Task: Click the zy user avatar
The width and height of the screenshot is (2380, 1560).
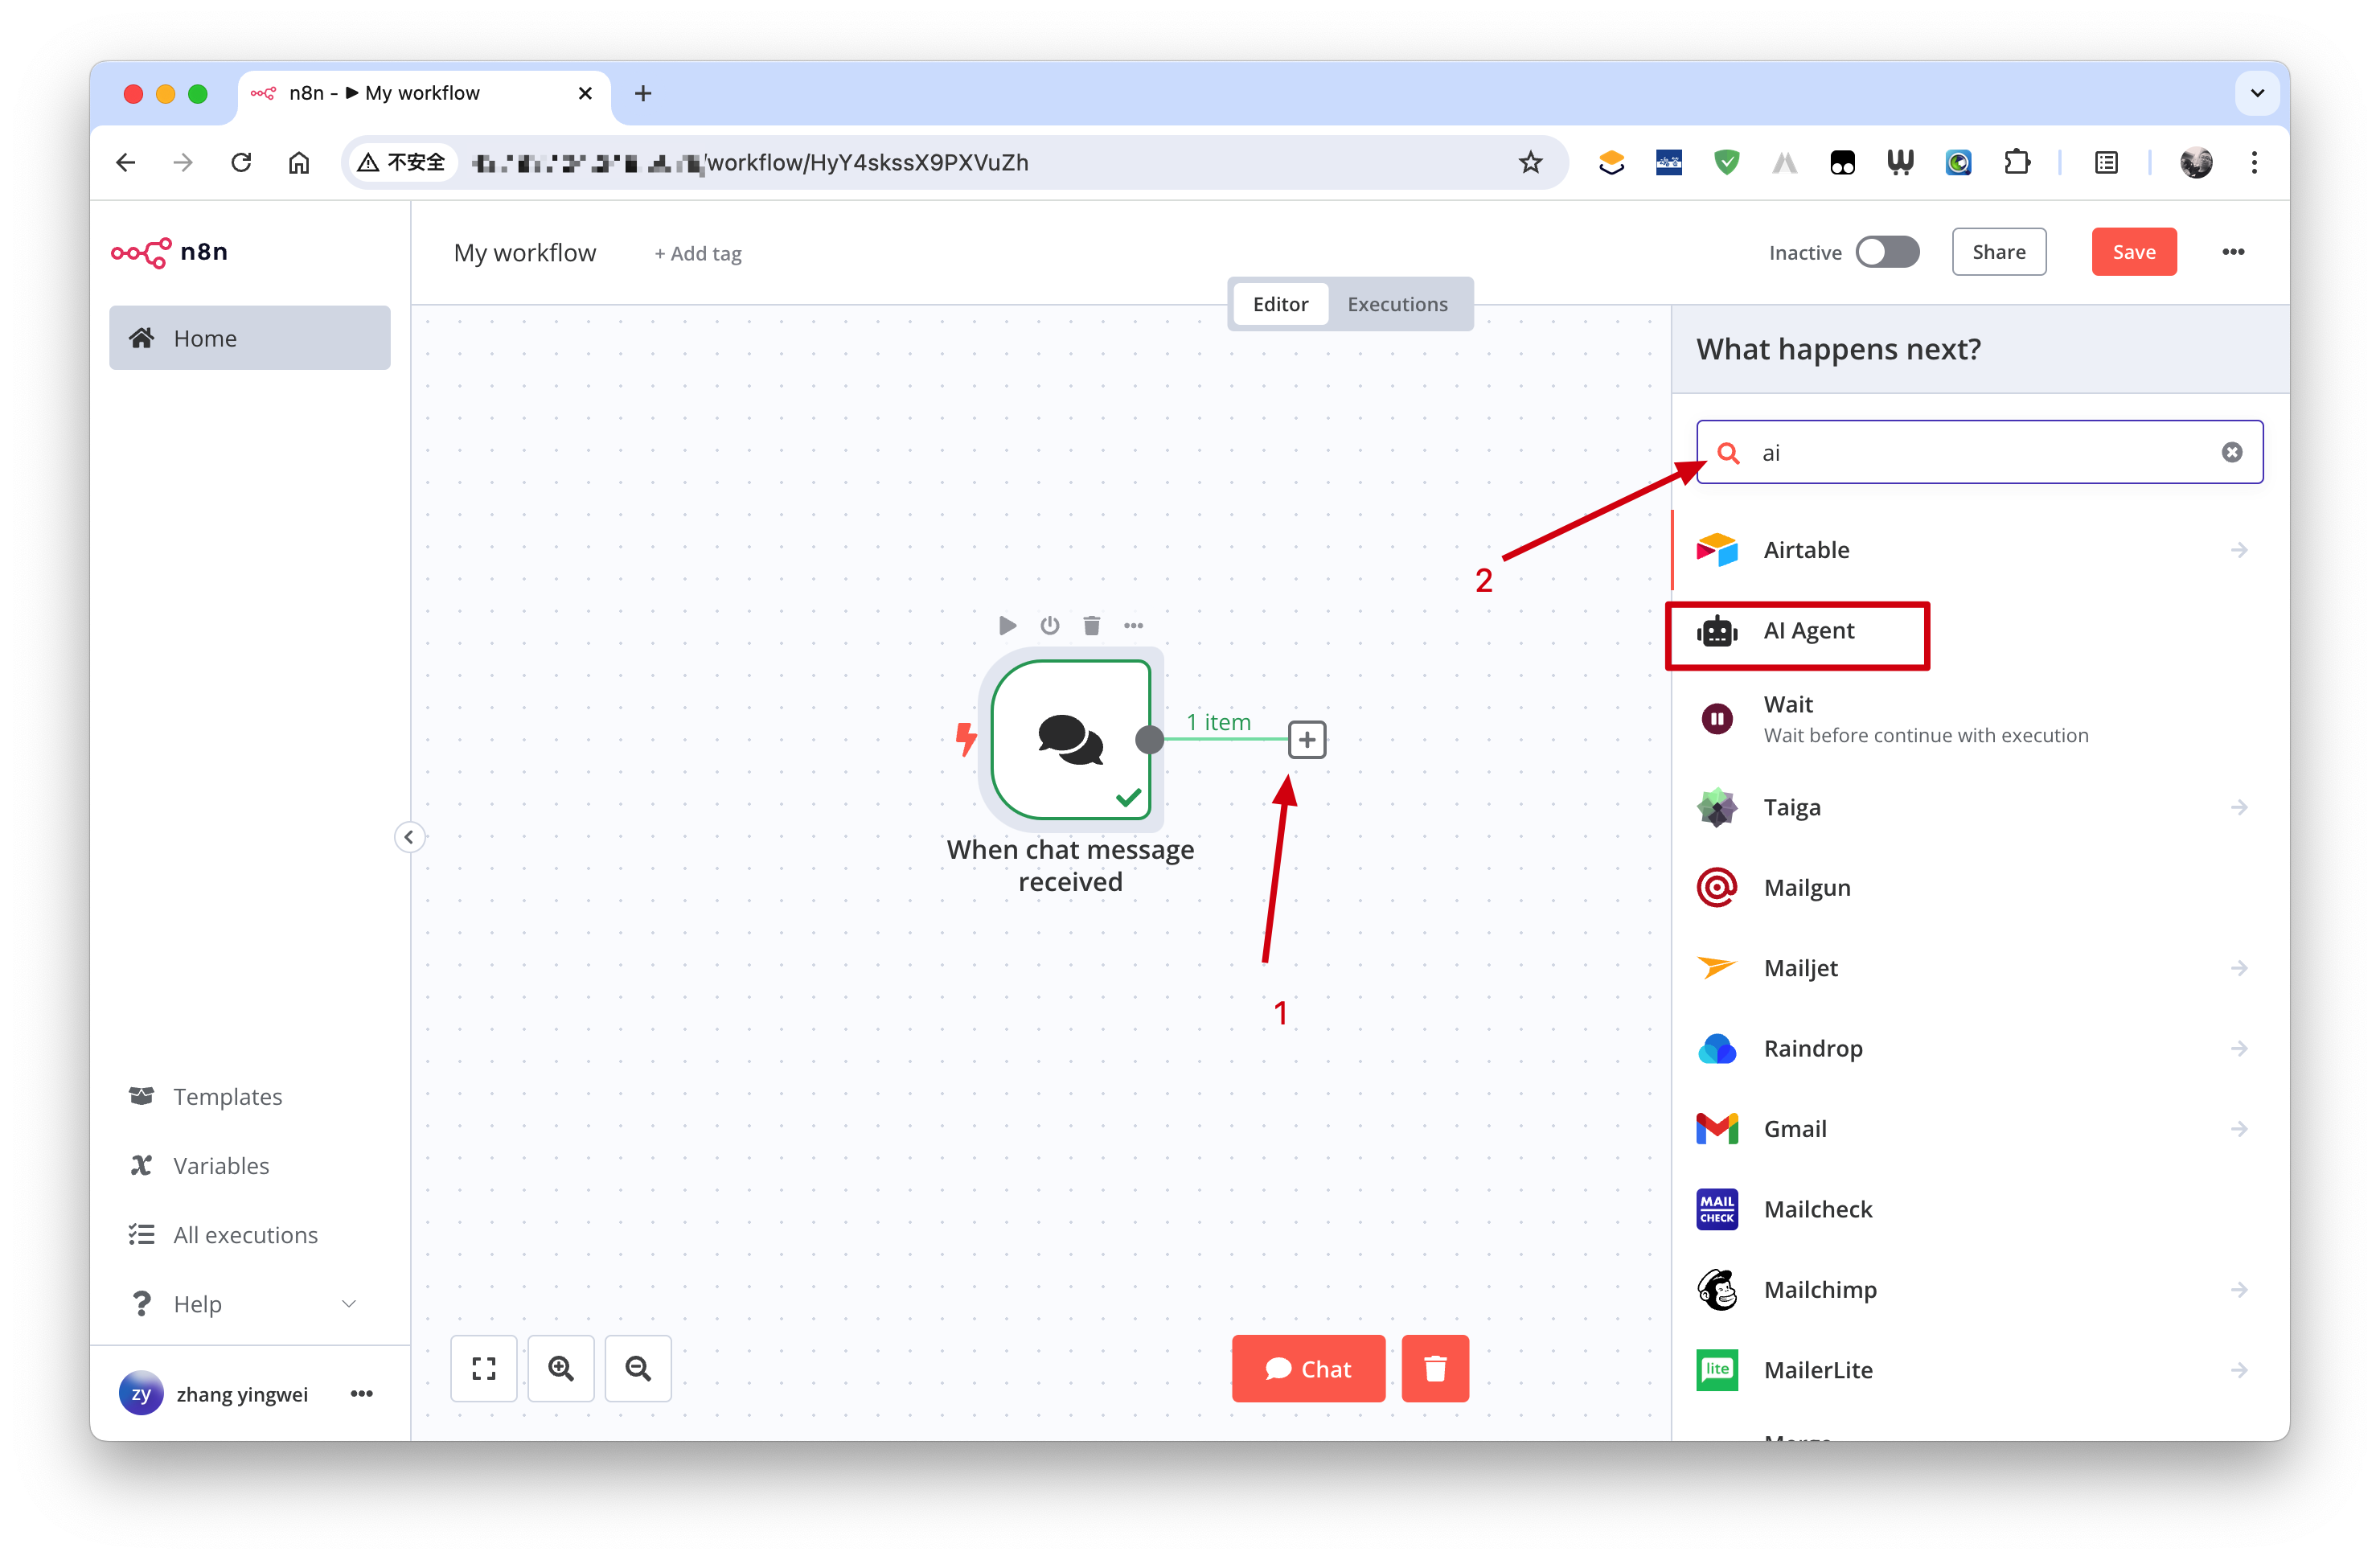Action: (141, 1393)
